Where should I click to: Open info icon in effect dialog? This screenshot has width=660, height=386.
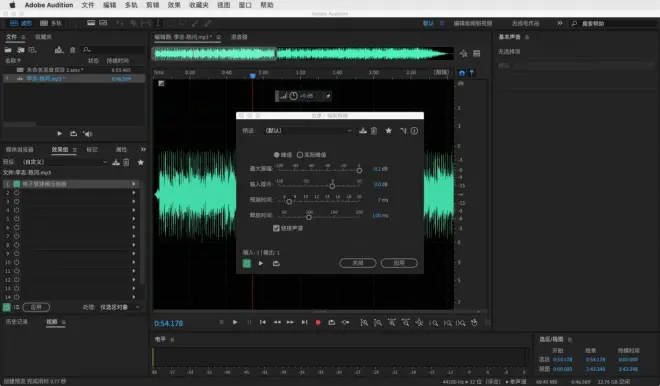tap(414, 131)
